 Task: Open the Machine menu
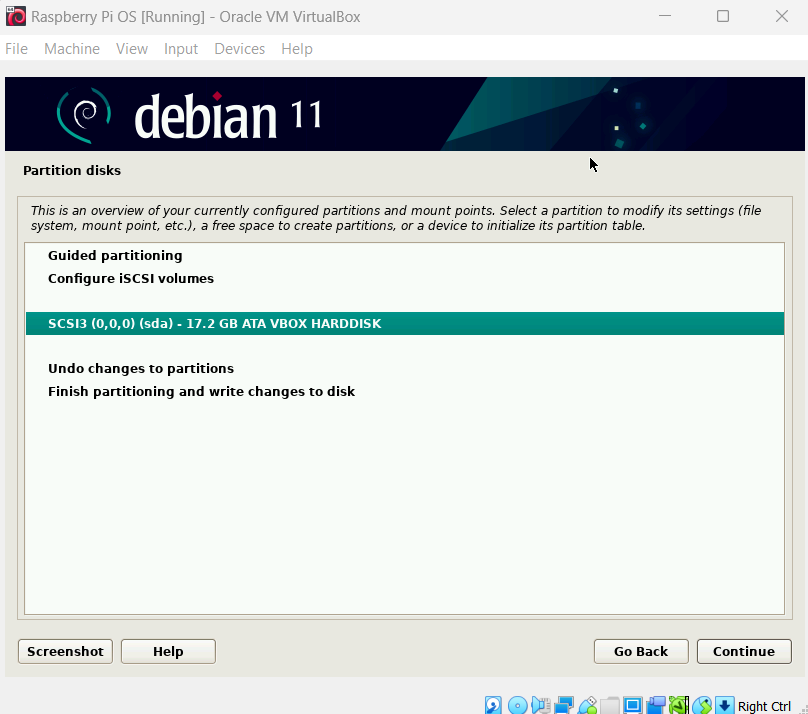tap(72, 49)
